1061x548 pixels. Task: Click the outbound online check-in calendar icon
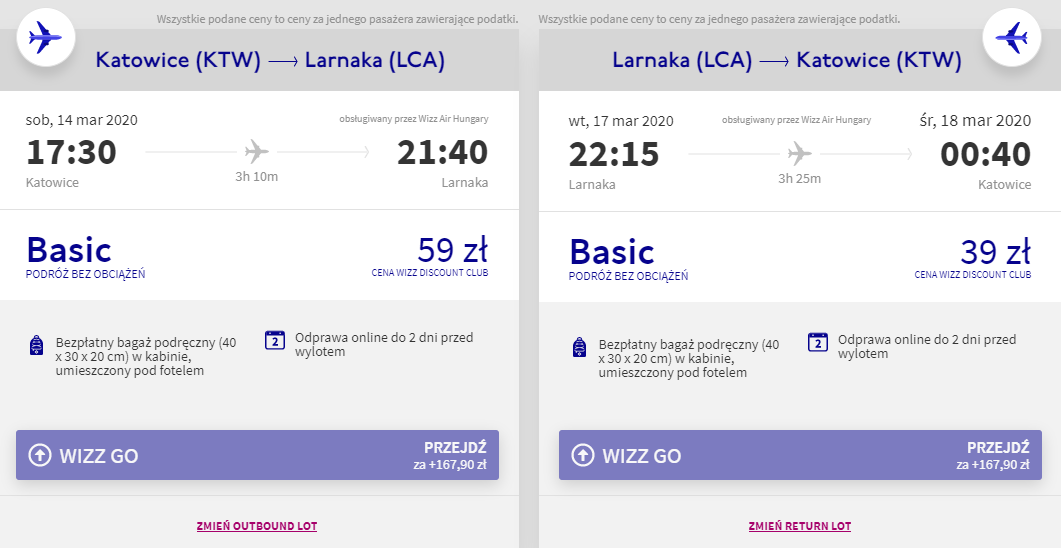(275, 340)
